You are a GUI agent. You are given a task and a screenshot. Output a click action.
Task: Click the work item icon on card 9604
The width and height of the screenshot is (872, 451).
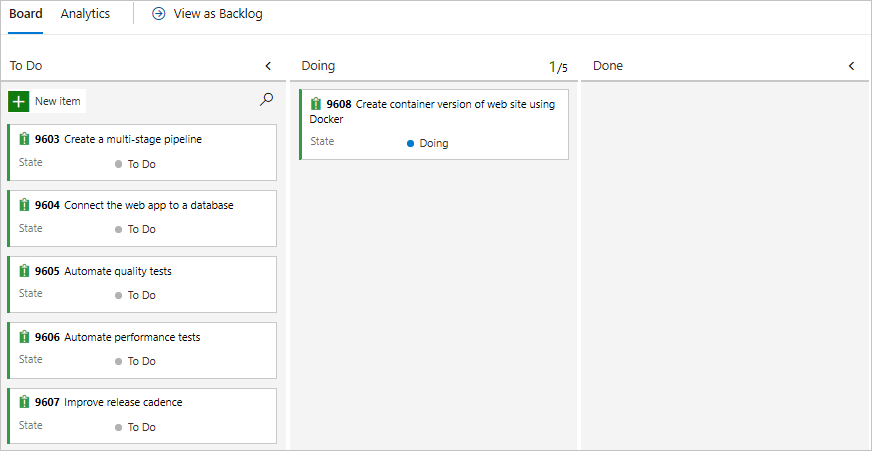pyautogui.click(x=25, y=205)
